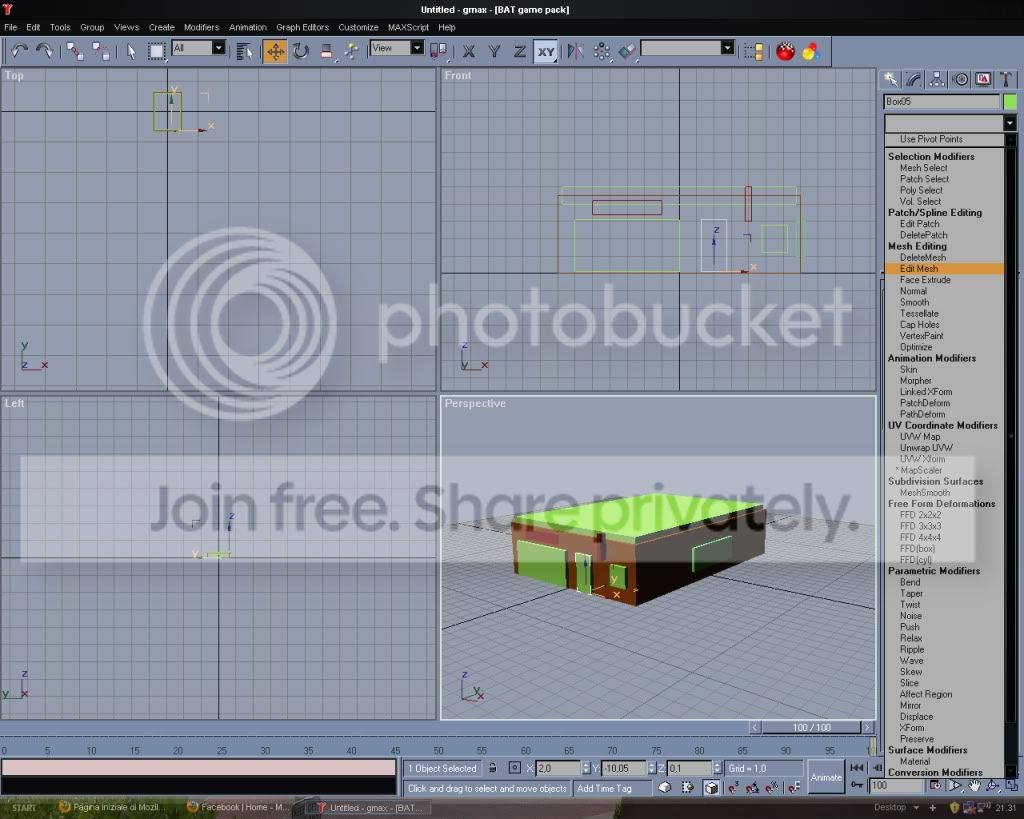Open the Material Editor red sphere icon
The width and height of the screenshot is (1024, 819).
click(785, 50)
